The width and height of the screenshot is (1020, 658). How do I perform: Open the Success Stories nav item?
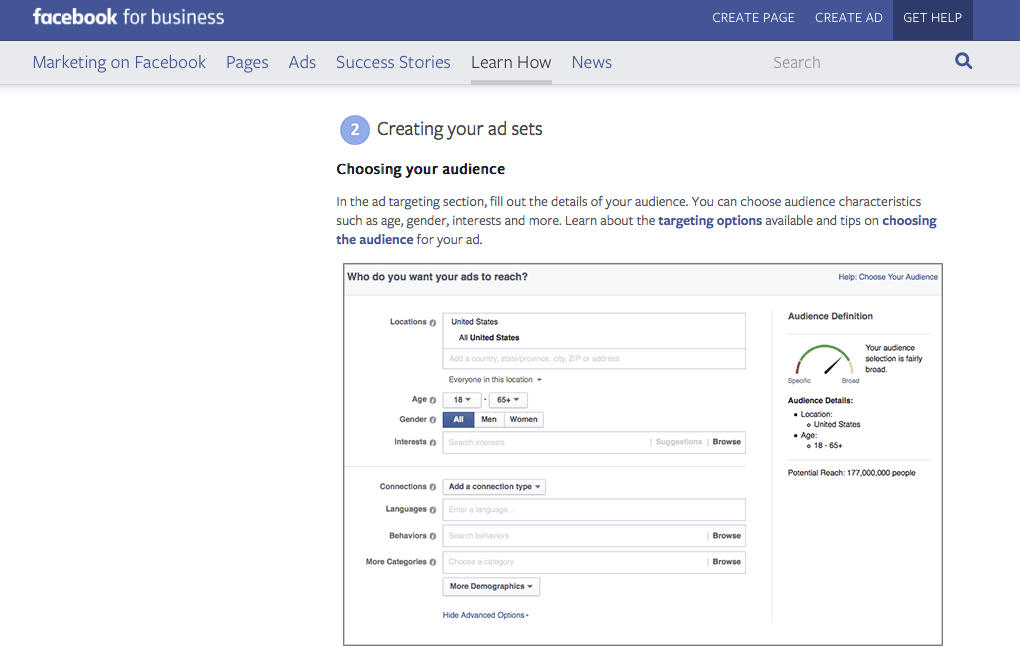(x=393, y=62)
